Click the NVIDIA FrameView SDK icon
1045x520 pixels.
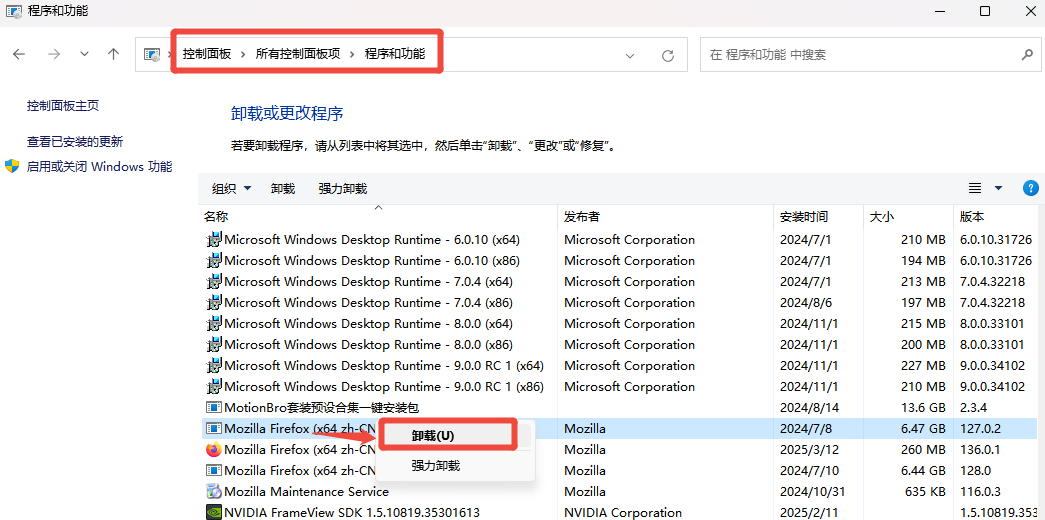tap(213, 513)
